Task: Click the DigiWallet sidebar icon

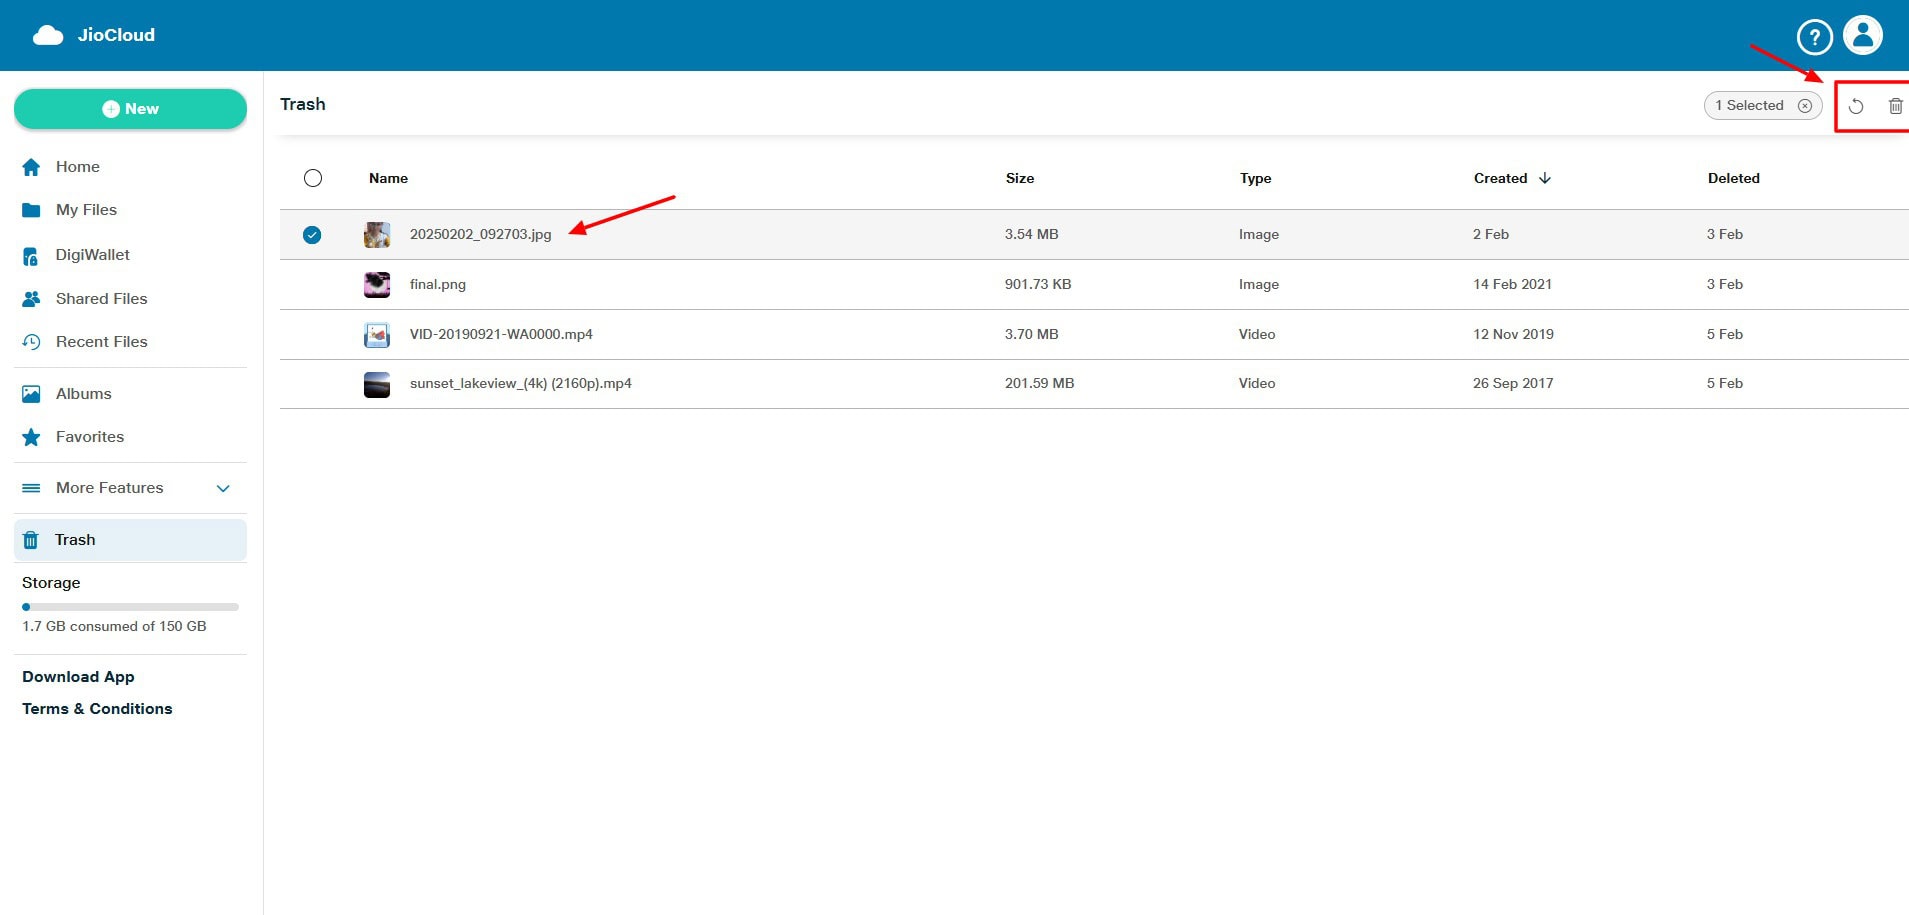Action: point(31,256)
